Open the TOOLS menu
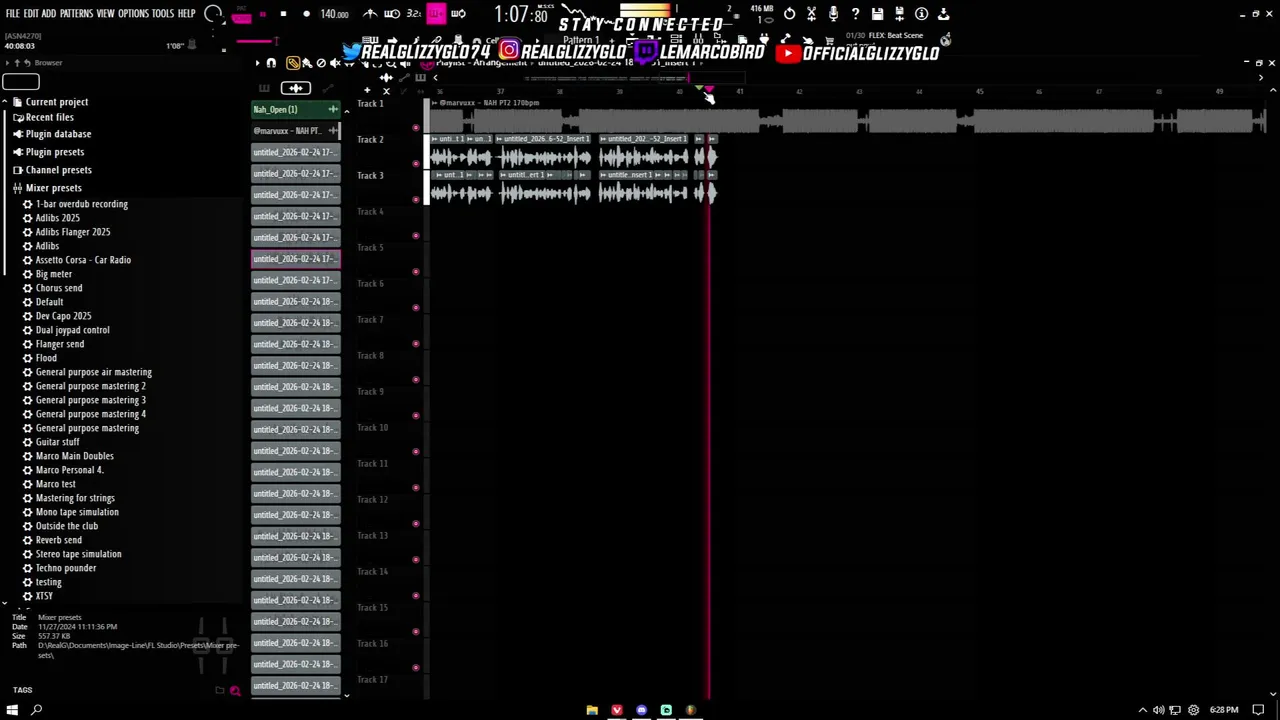This screenshot has width=1280, height=720. pos(163,14)
